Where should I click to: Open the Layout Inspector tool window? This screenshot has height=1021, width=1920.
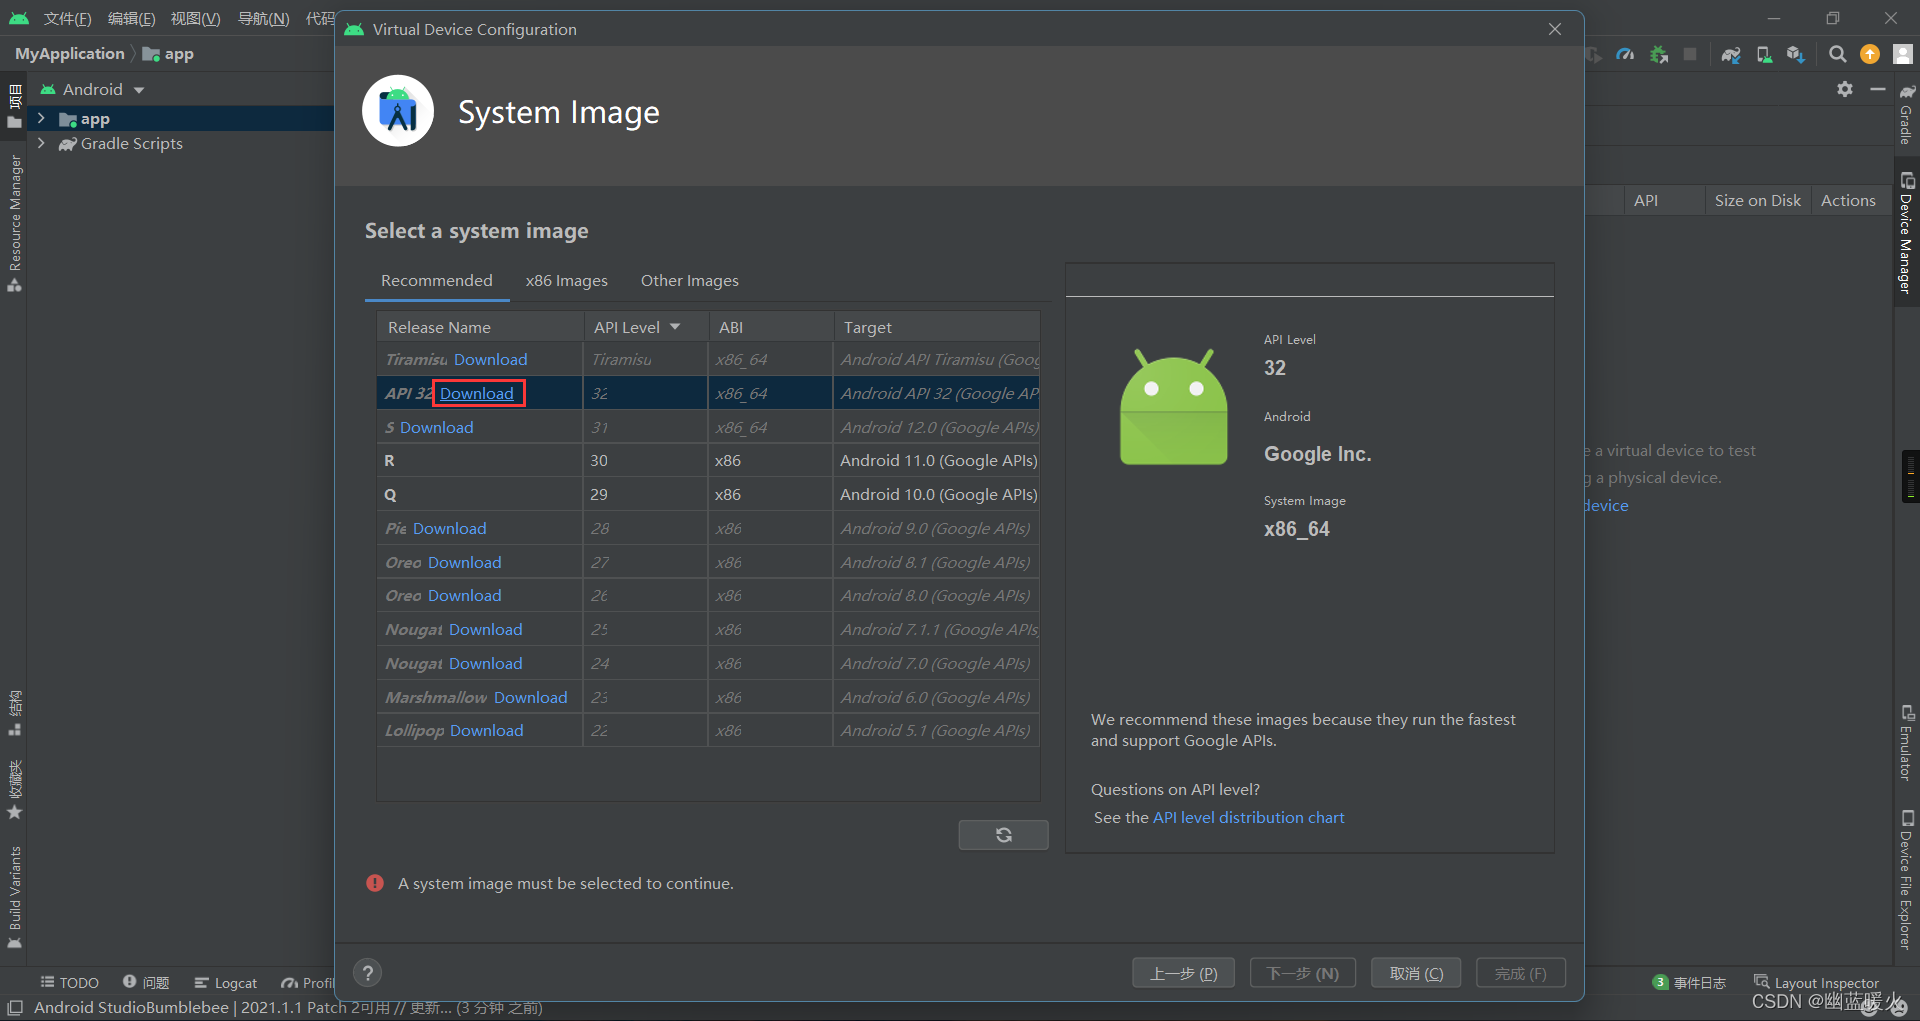tap(1816, 983)
